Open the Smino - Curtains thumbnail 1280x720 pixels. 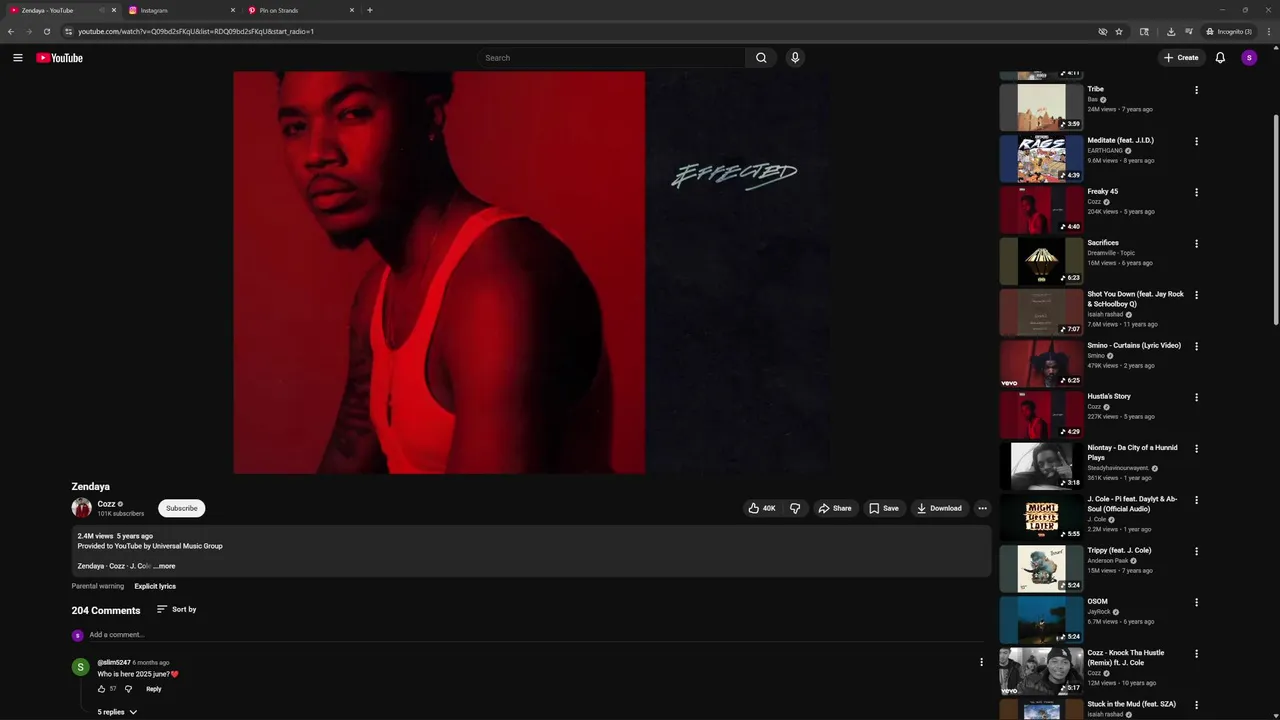[x=1041, y=363]
